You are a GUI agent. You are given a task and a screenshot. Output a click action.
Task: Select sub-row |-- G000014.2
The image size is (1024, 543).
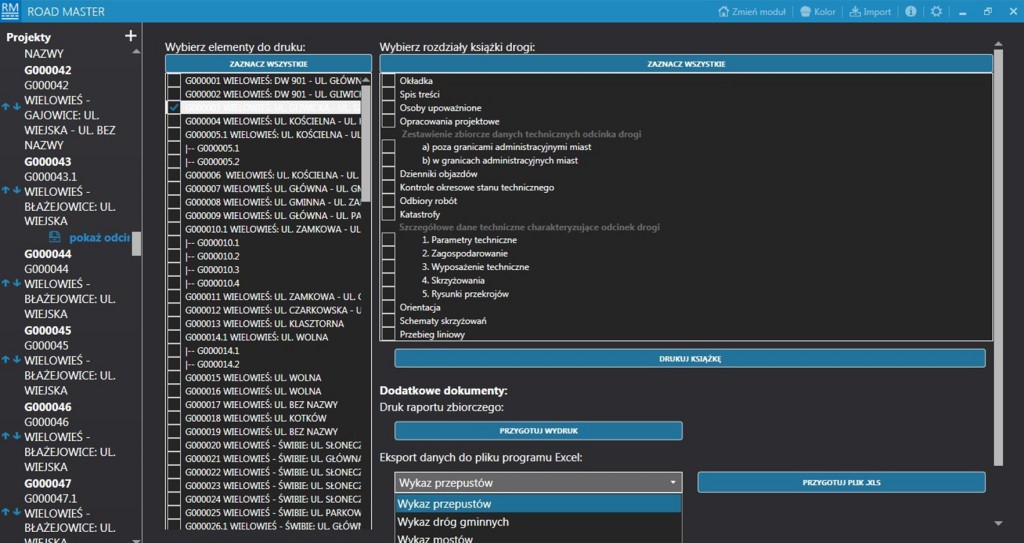tap(212, 364)
